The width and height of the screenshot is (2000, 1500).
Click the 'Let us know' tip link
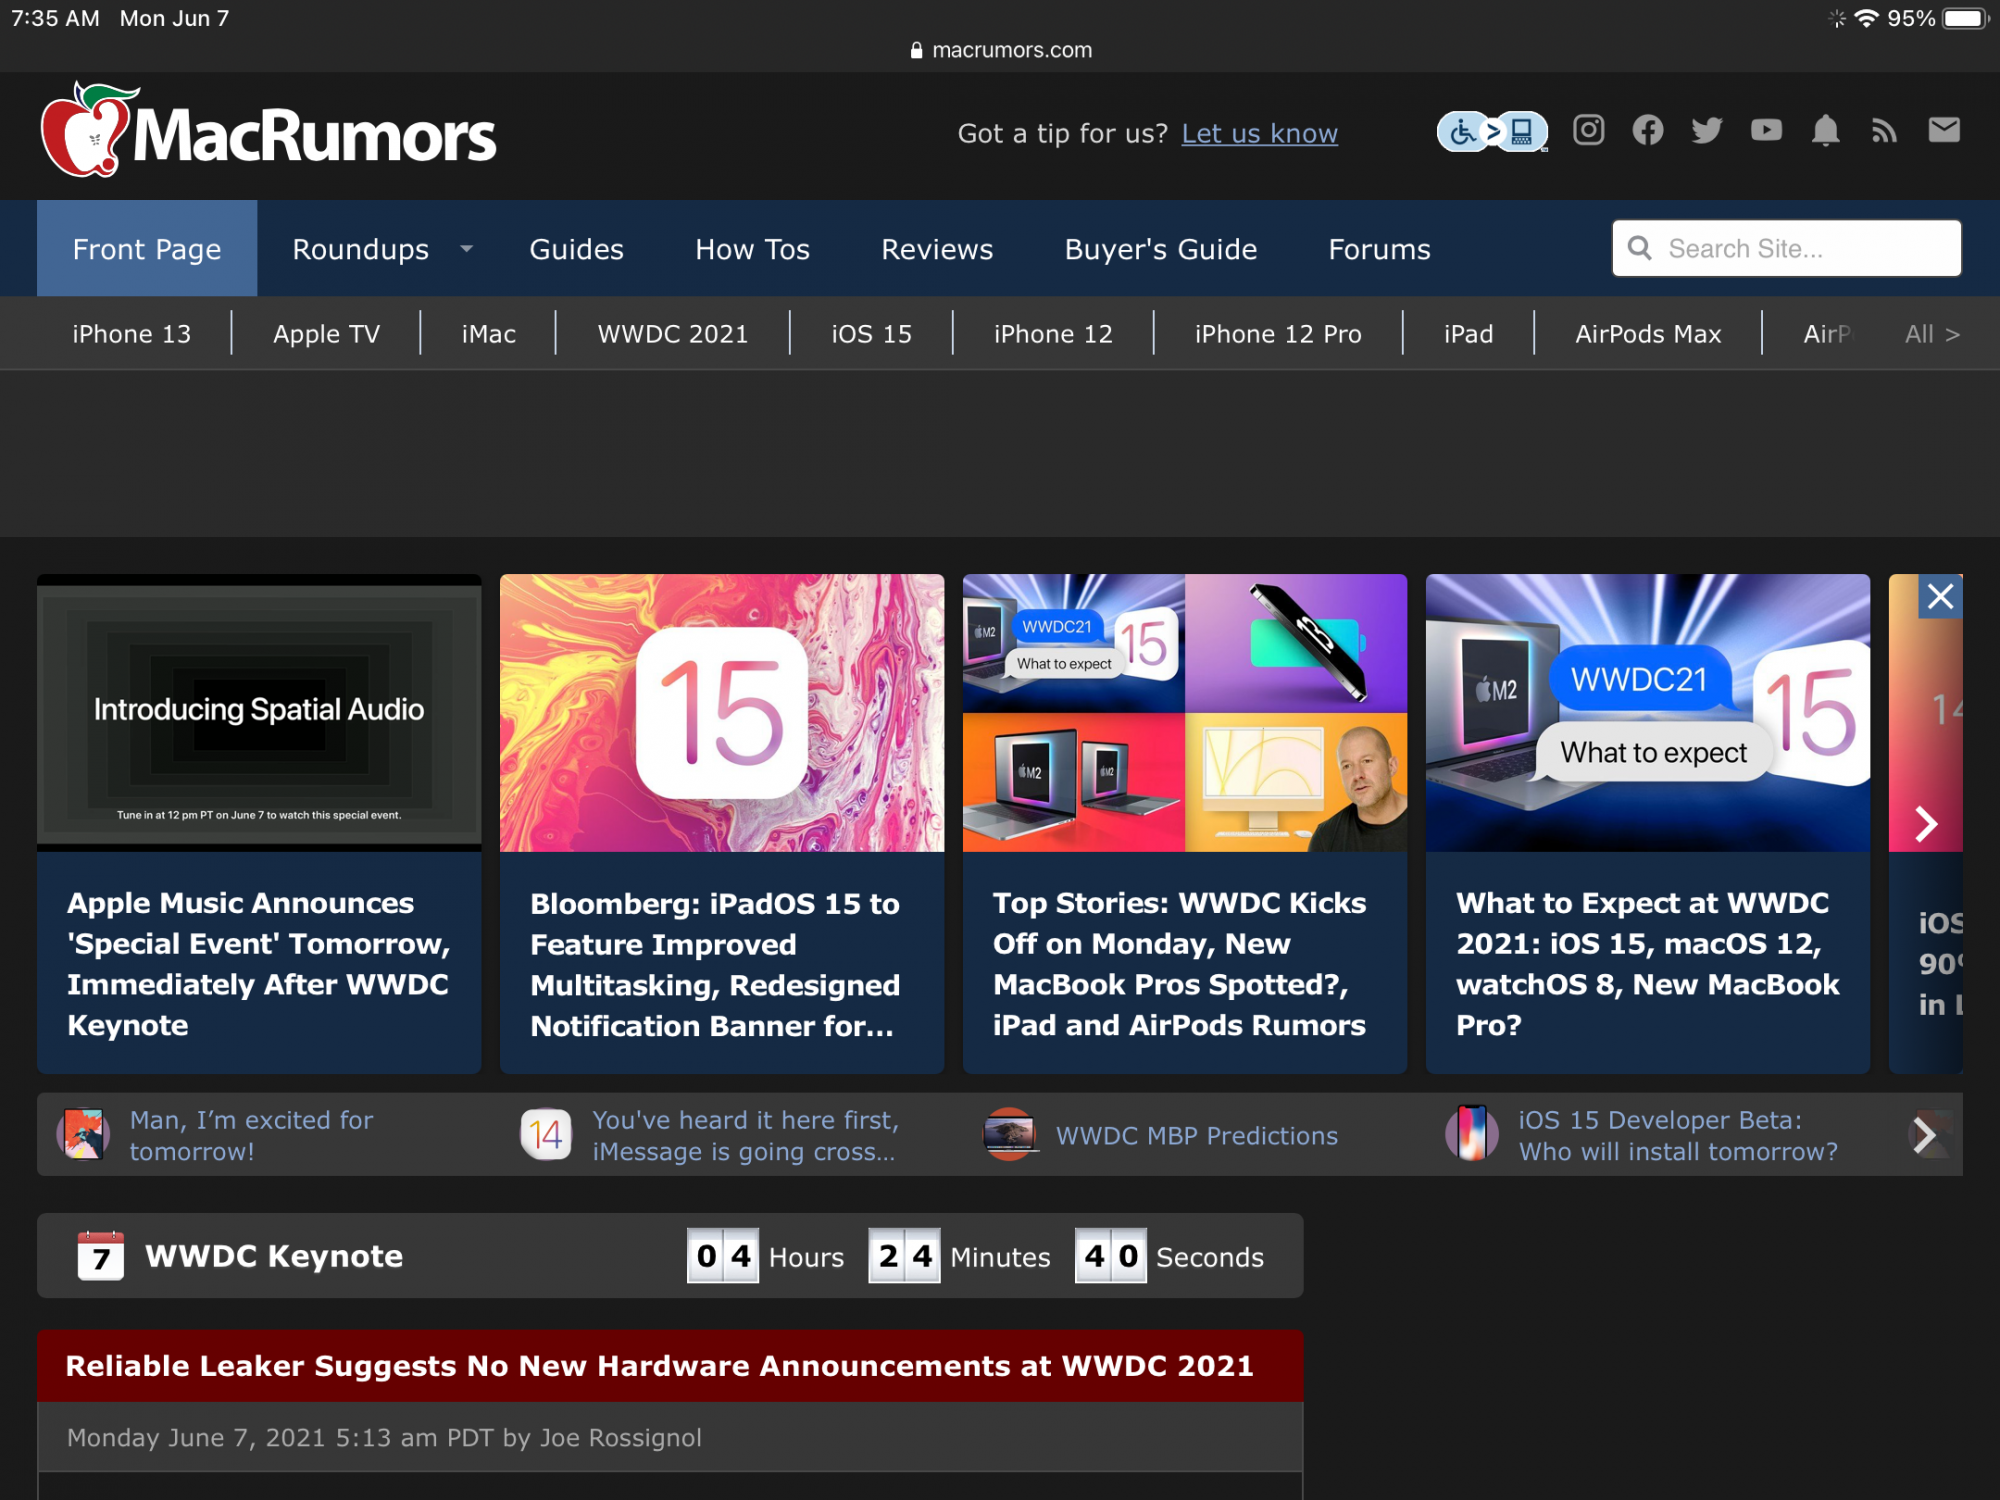(1259, 133)
